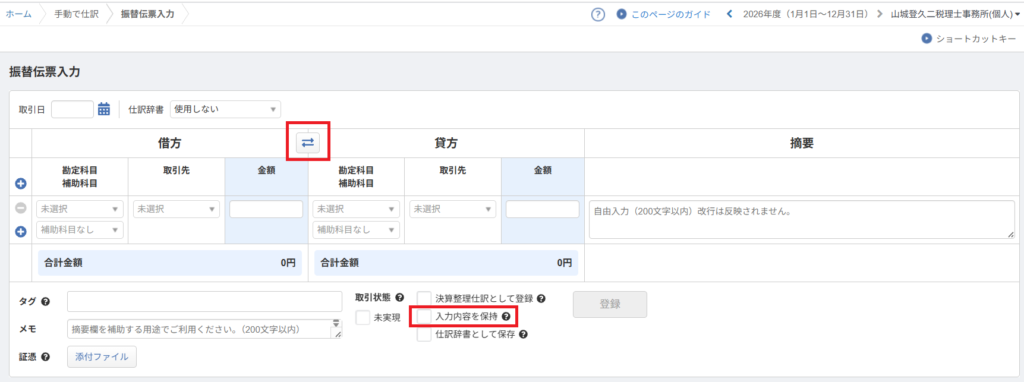This screenshot has height=382, width=1024.
Task: Click the debit 金額 input field
Action: click(x=266, y=209)
